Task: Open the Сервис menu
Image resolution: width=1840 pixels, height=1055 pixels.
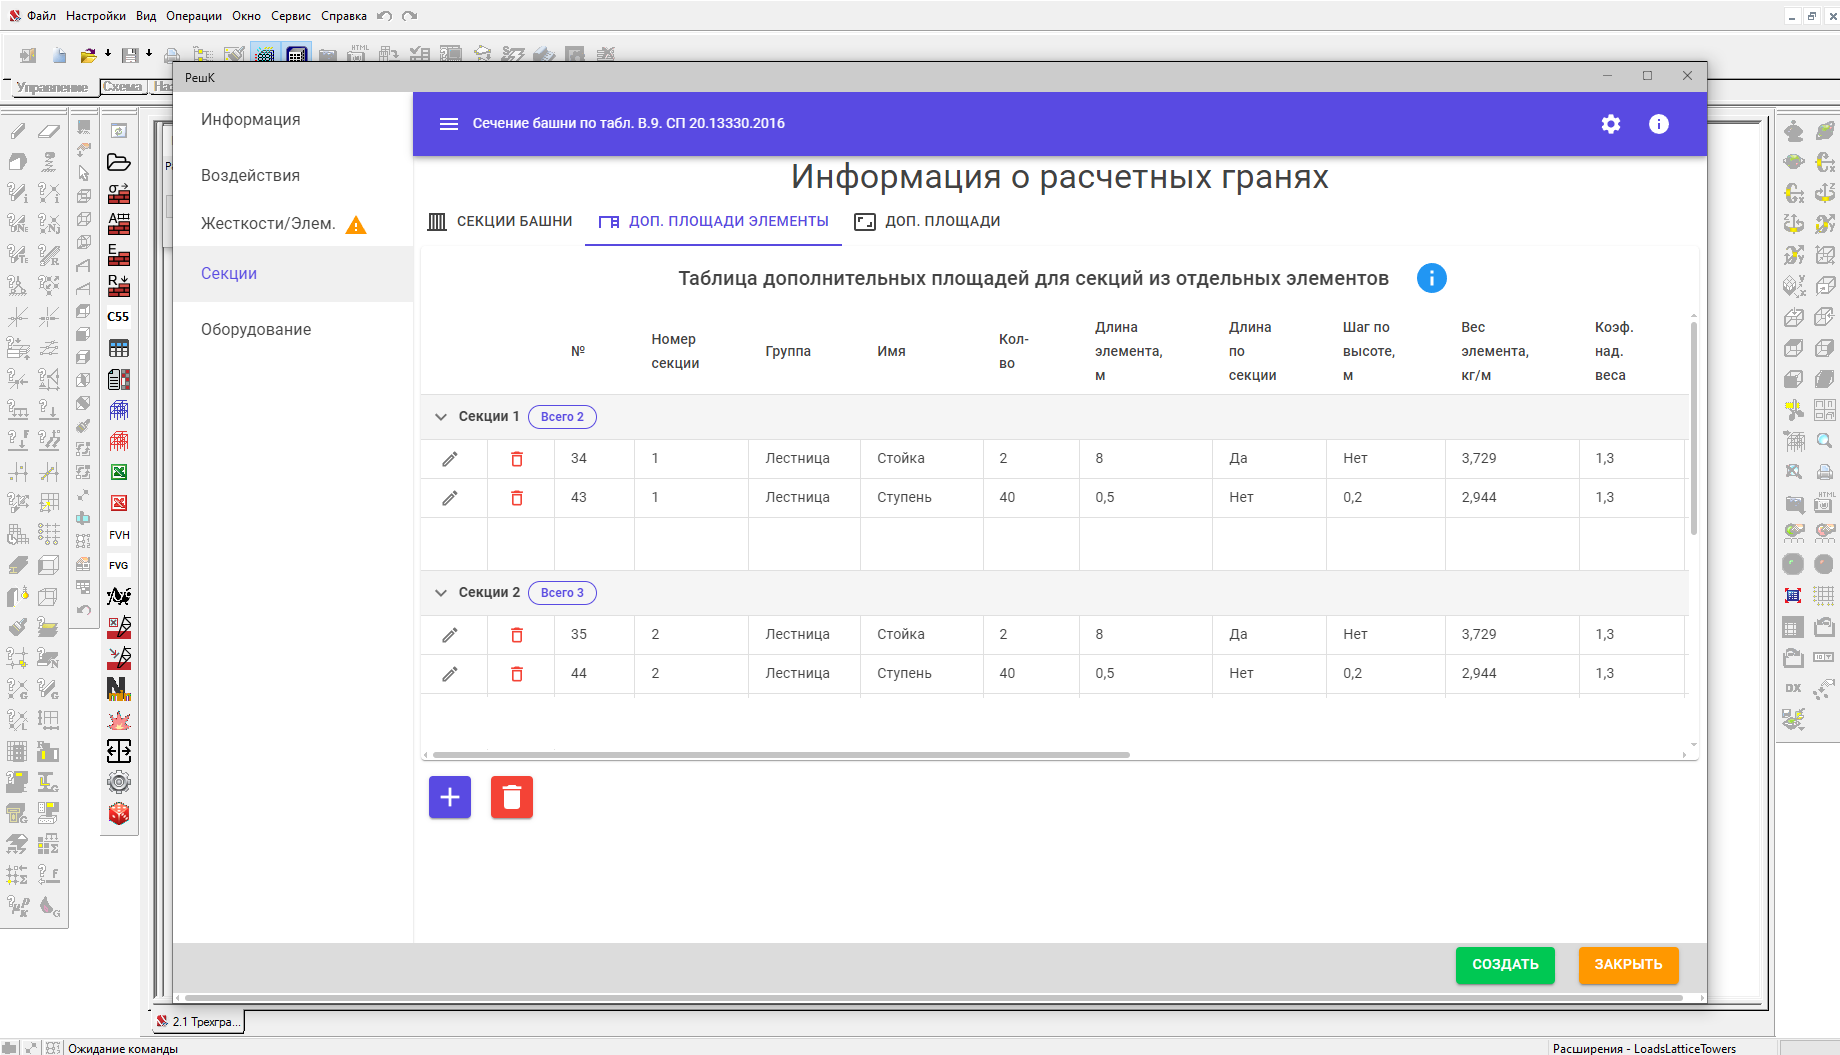Action: pyautogui.click(x=290, y=16)
